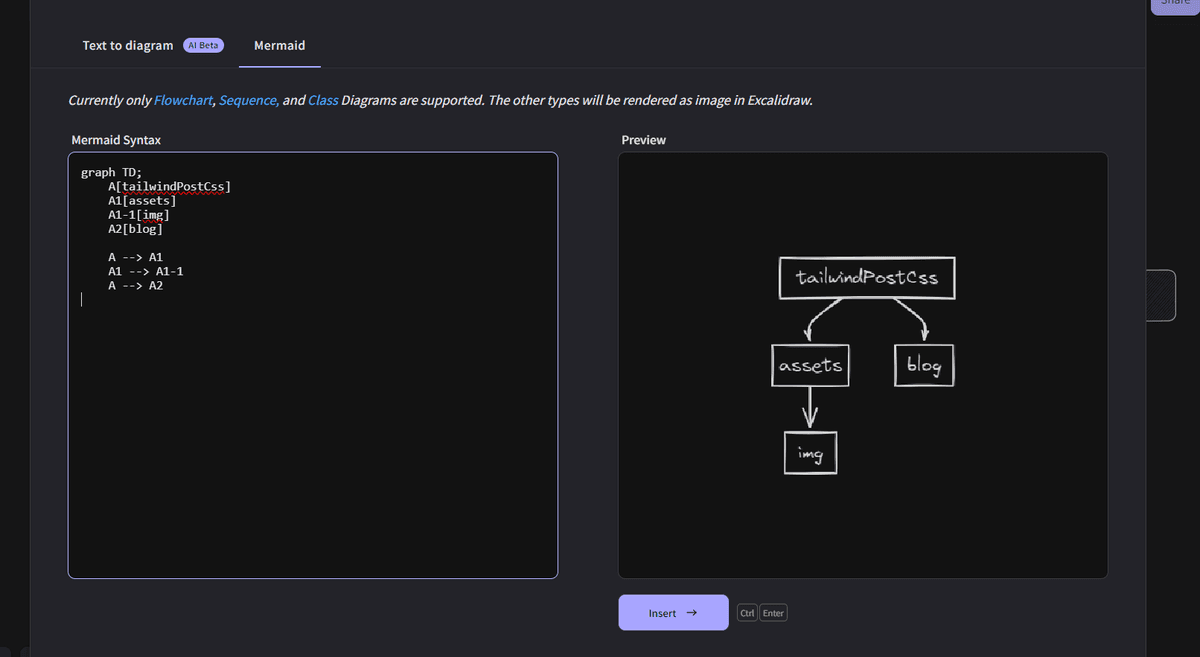
Task: Select the Mermaid tab
Action: point(279,45)
